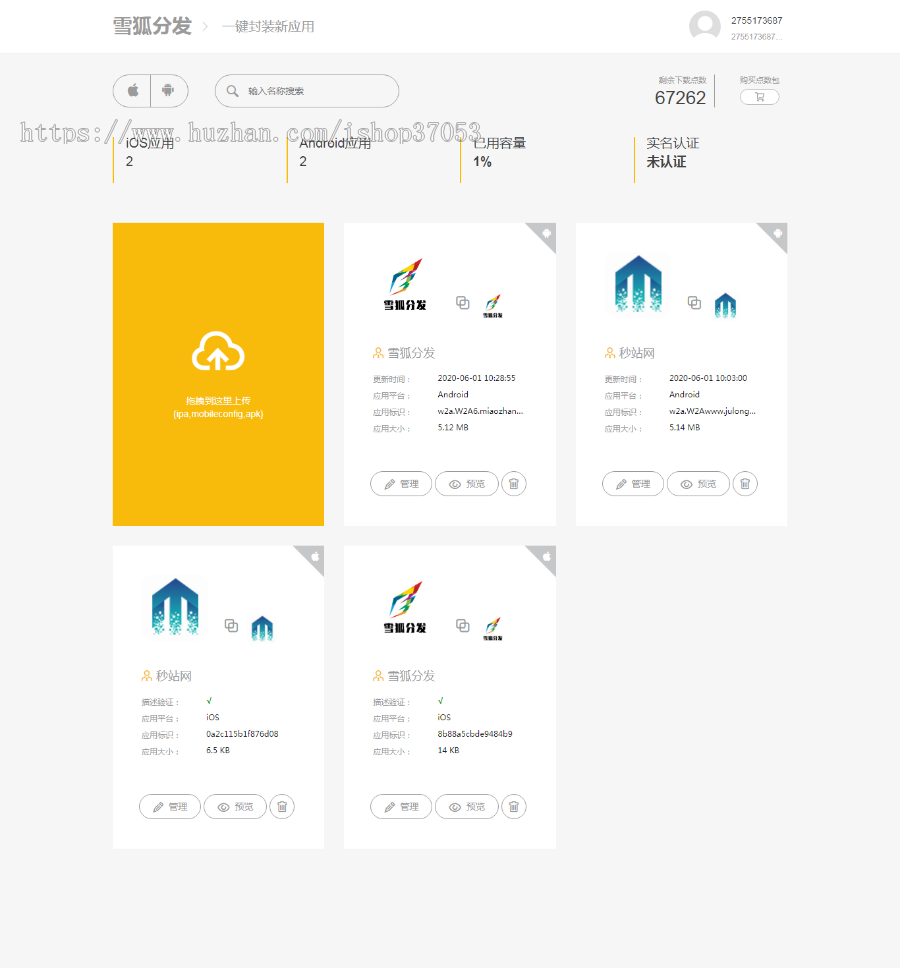Manage the iOS 雪狐分发 app
The height and width of the screenshot is (968, 900).
tap(401, 807)
